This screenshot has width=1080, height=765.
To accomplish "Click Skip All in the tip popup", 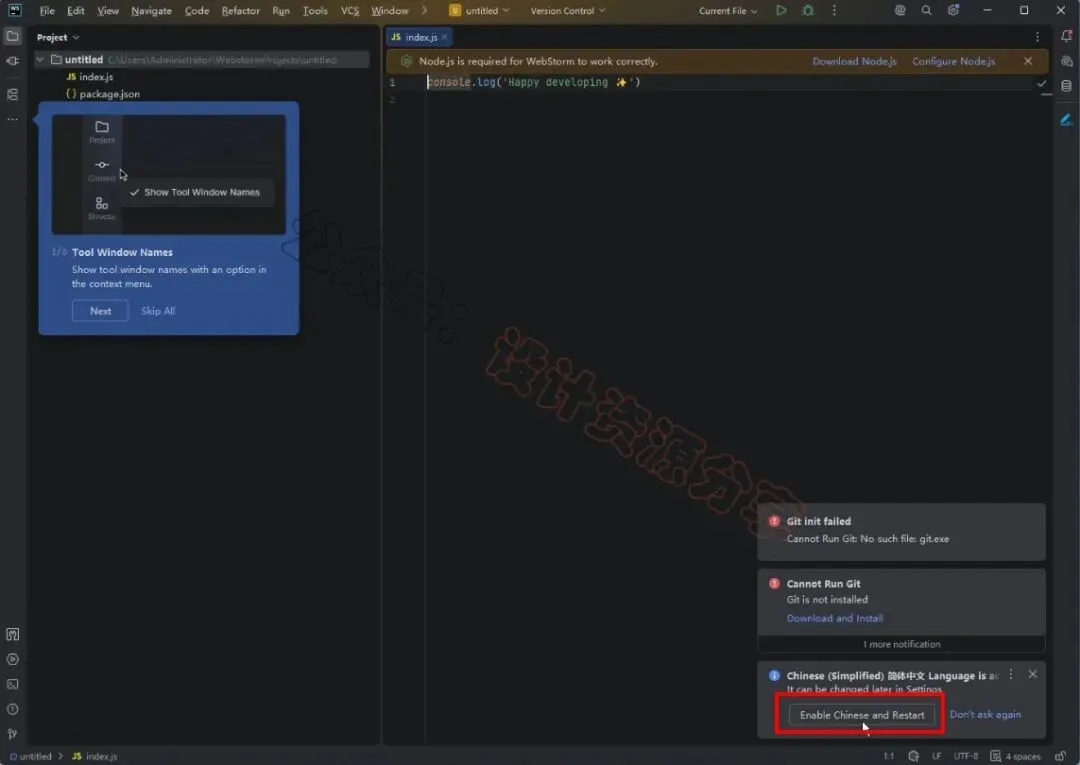I will 158,311.
